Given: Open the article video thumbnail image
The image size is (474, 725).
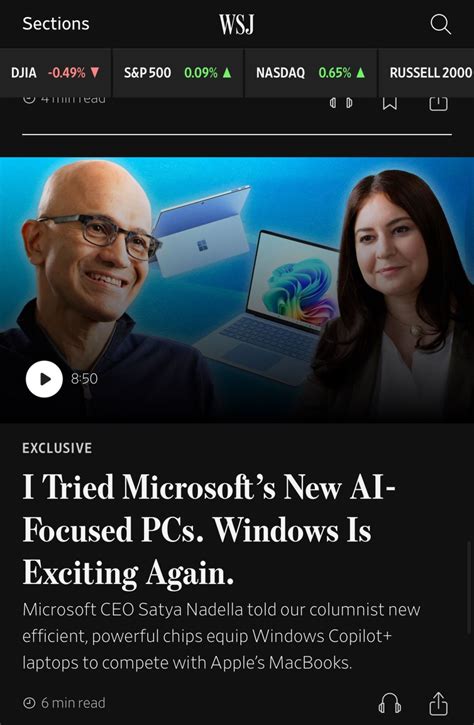Looking at the screenshot, I should coord(237,290).
